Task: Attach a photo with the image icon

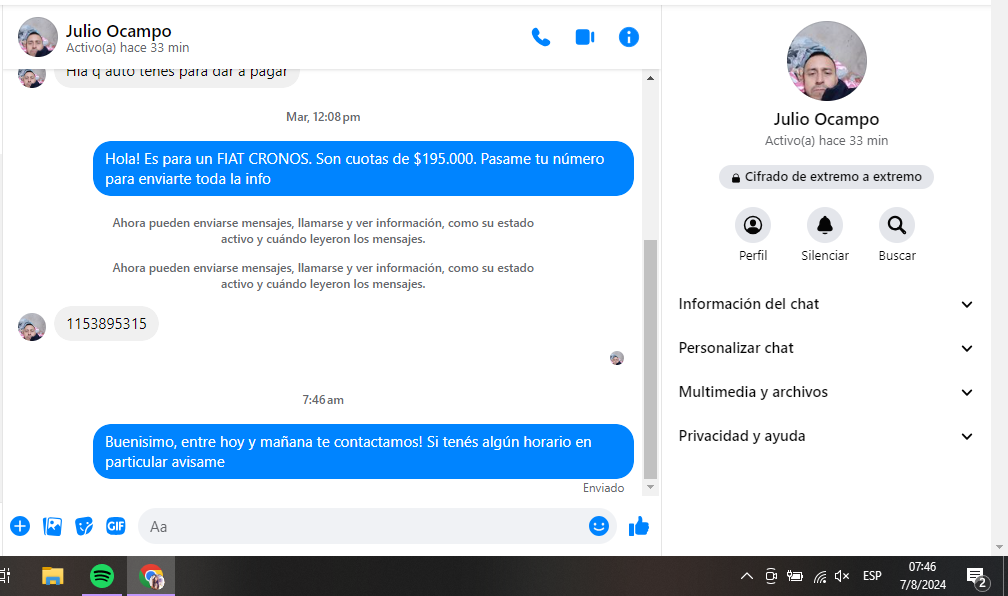Action: (x=53, y=526)
